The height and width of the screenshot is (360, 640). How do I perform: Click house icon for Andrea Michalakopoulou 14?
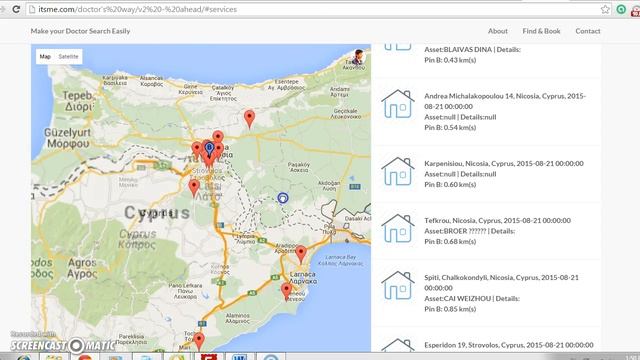click(x=398, y=104)
